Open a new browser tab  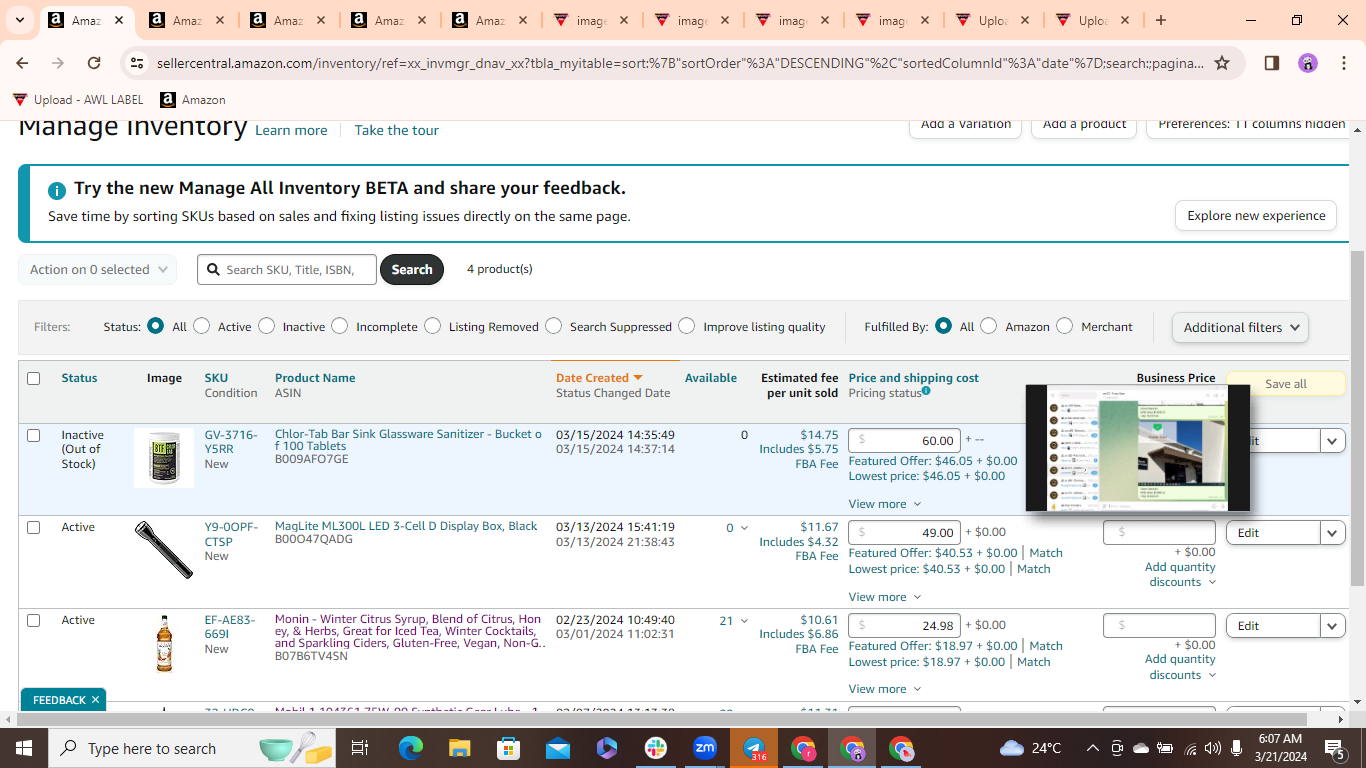pos(1160,20)
